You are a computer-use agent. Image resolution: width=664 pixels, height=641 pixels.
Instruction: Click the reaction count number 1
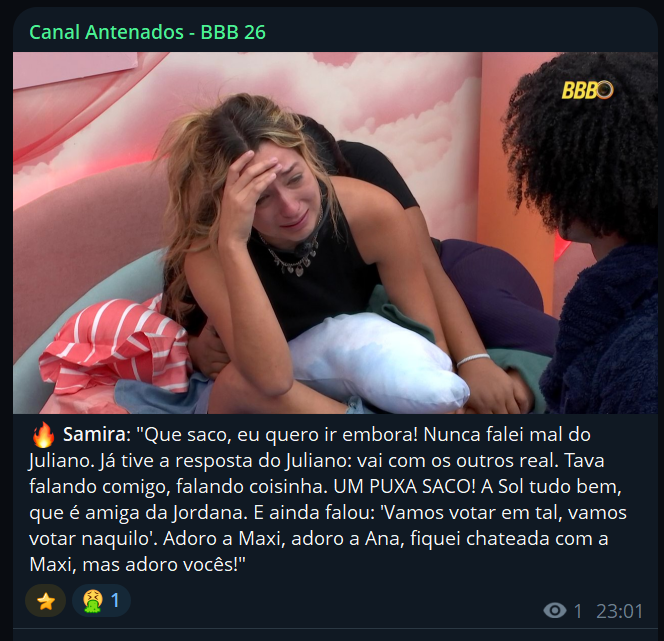pyautogui.click(x=115, y=601)
